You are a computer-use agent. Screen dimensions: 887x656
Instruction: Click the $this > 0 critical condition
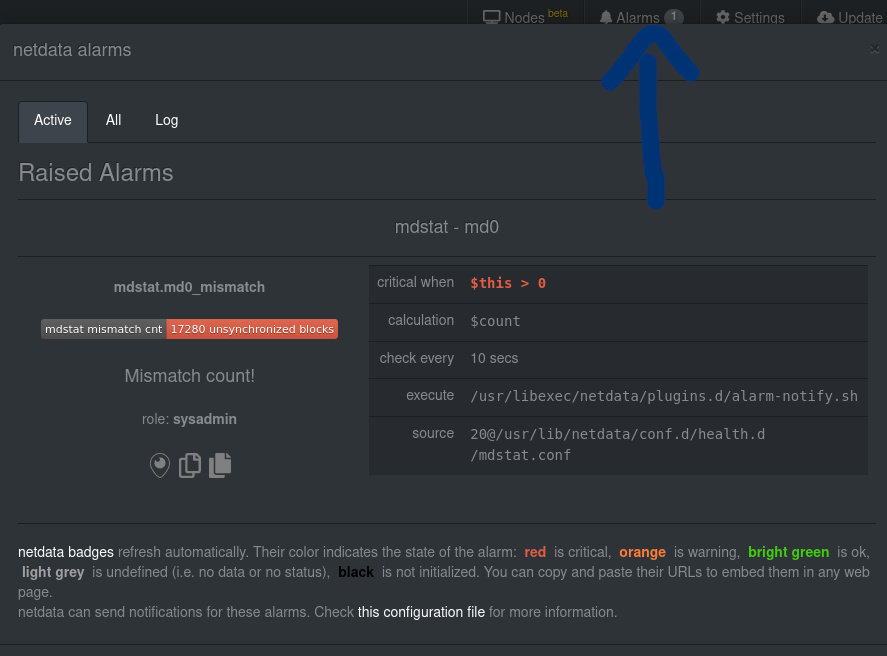coord(506,283)
